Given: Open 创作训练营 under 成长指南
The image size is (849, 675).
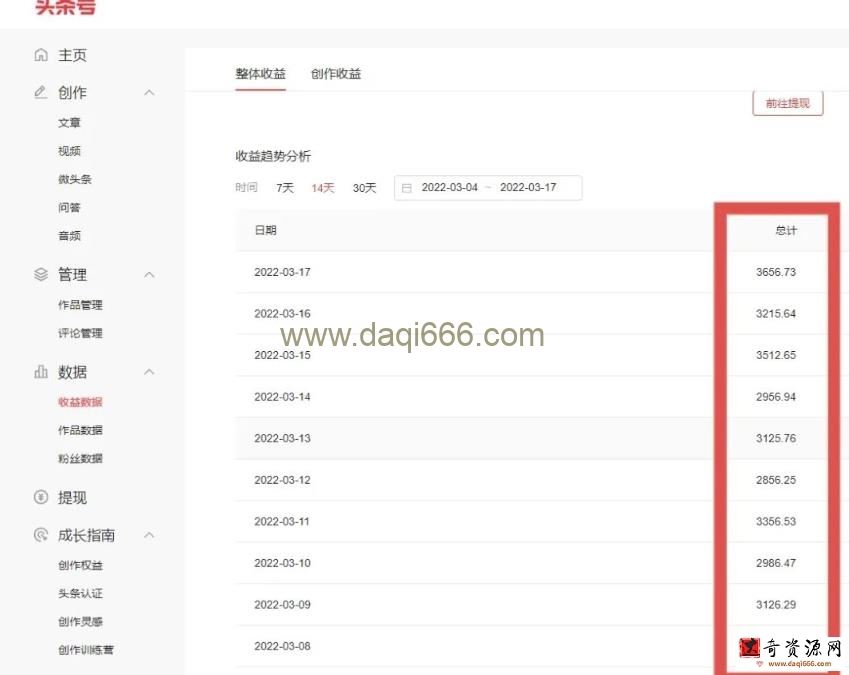Looking at the screenshot, I should point(86,650).
